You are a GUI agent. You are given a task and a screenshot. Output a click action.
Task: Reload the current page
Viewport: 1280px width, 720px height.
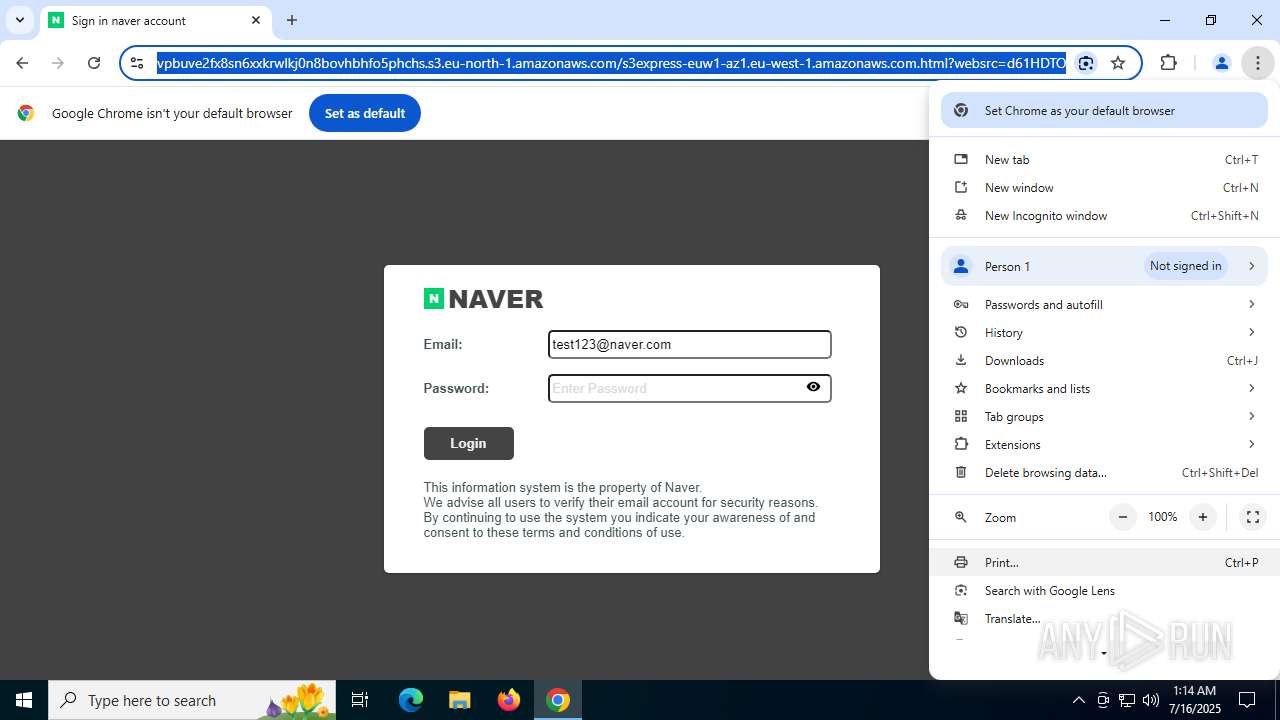tap(94, 63)
